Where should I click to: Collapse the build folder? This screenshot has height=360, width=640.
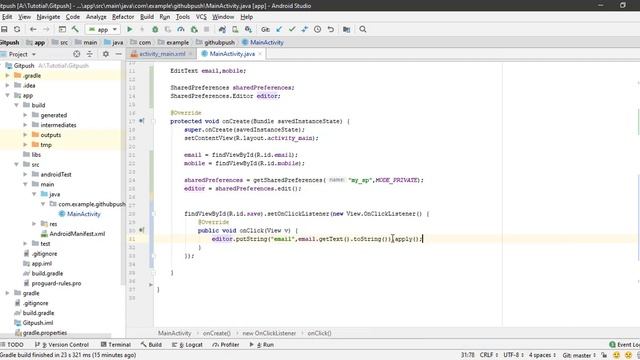[x=16, y=105]
